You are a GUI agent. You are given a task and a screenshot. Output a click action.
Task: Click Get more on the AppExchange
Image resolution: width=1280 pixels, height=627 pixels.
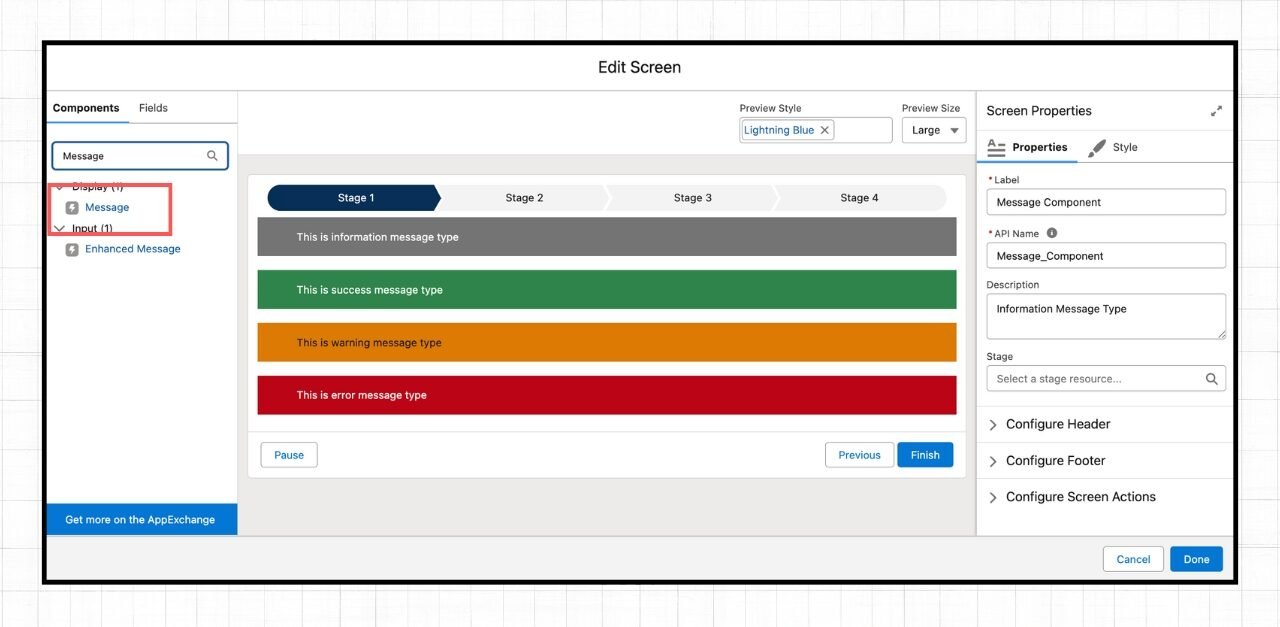pos(140,520)
